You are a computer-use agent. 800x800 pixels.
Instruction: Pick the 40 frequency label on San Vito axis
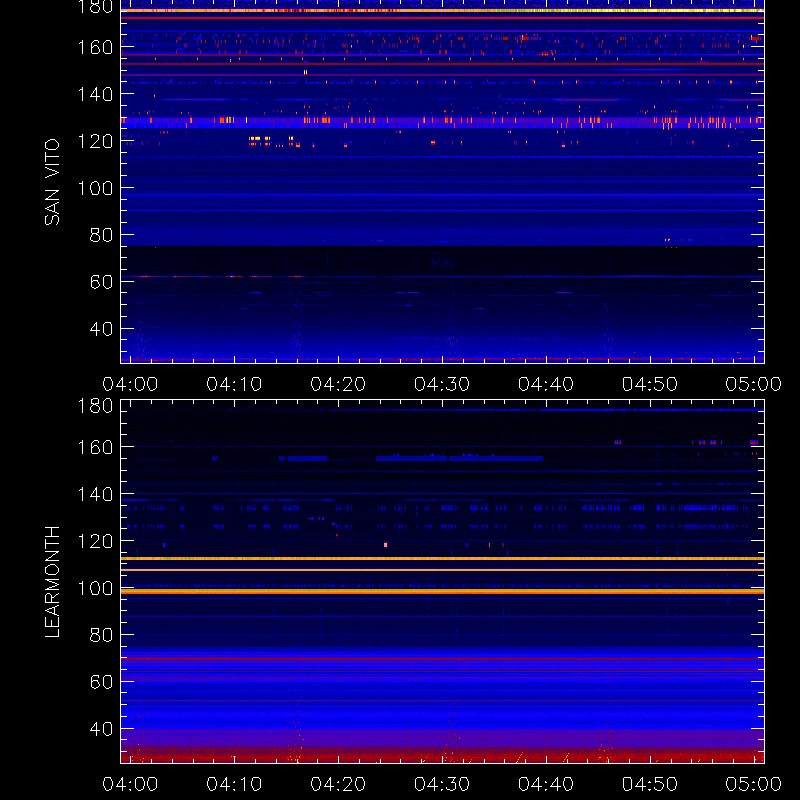(x=101, y=329)
